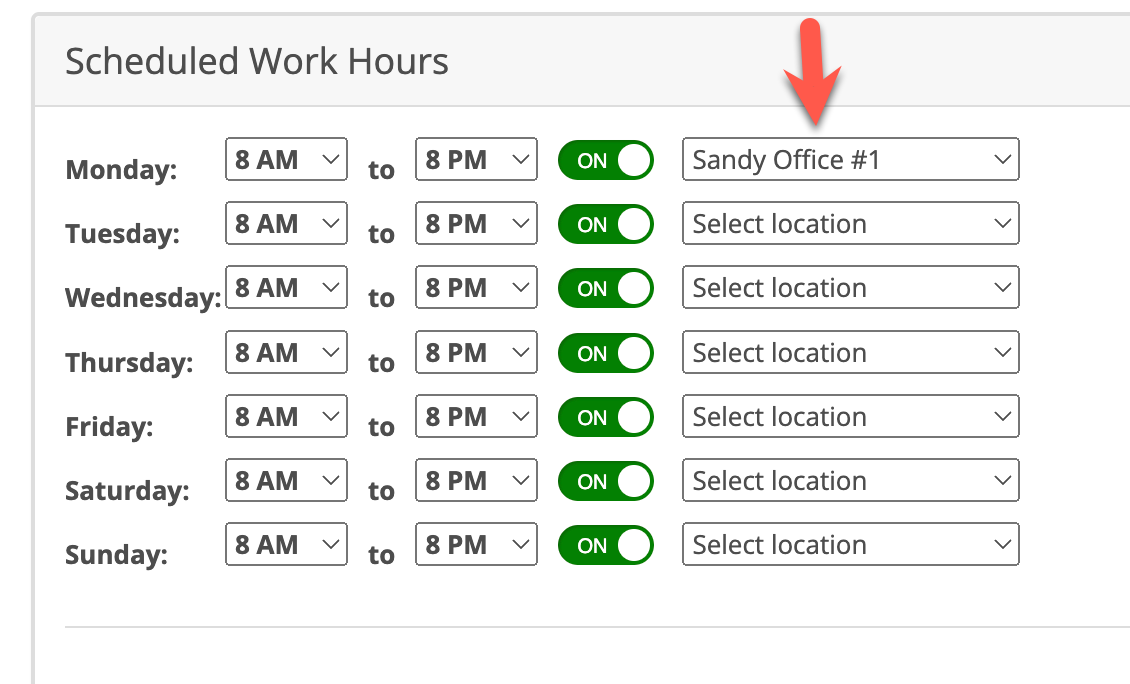
Task: Expand the chevron on Wednesday's location dropdown
Action: click(x=1005, y=287)
